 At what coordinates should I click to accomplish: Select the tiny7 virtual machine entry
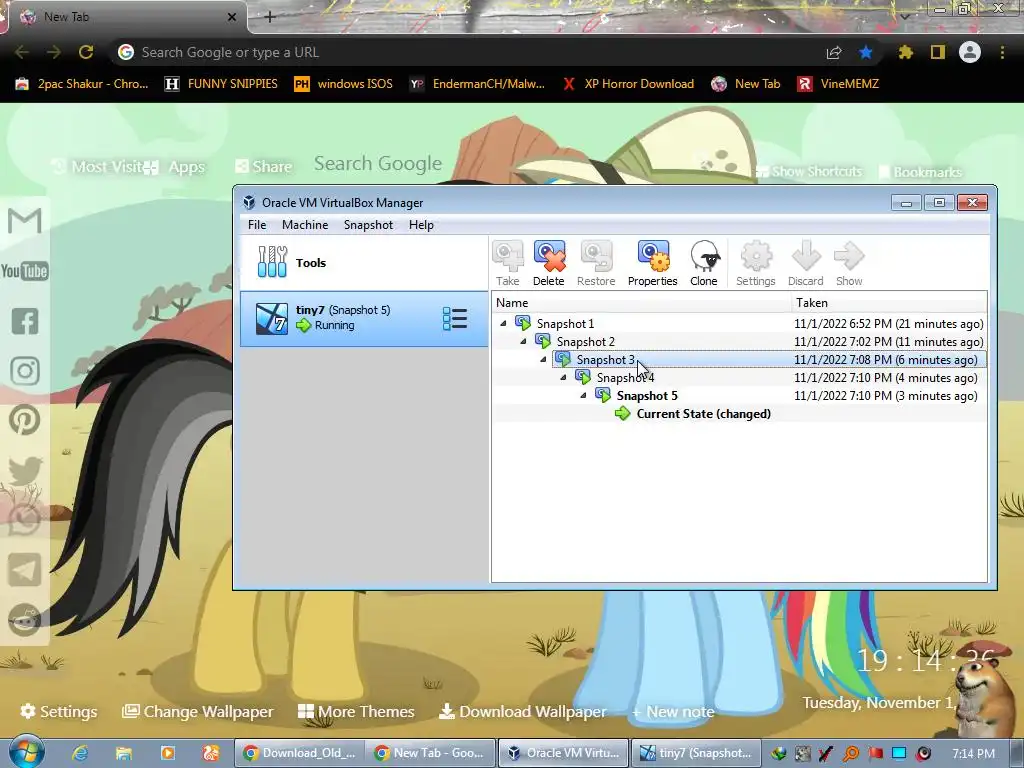coord(364,319)
